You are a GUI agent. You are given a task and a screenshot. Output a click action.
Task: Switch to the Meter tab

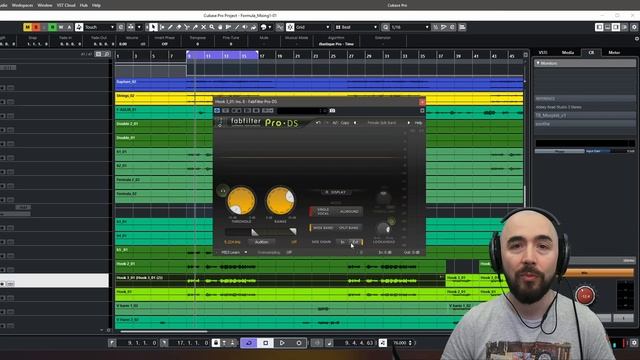click(614, 53)
